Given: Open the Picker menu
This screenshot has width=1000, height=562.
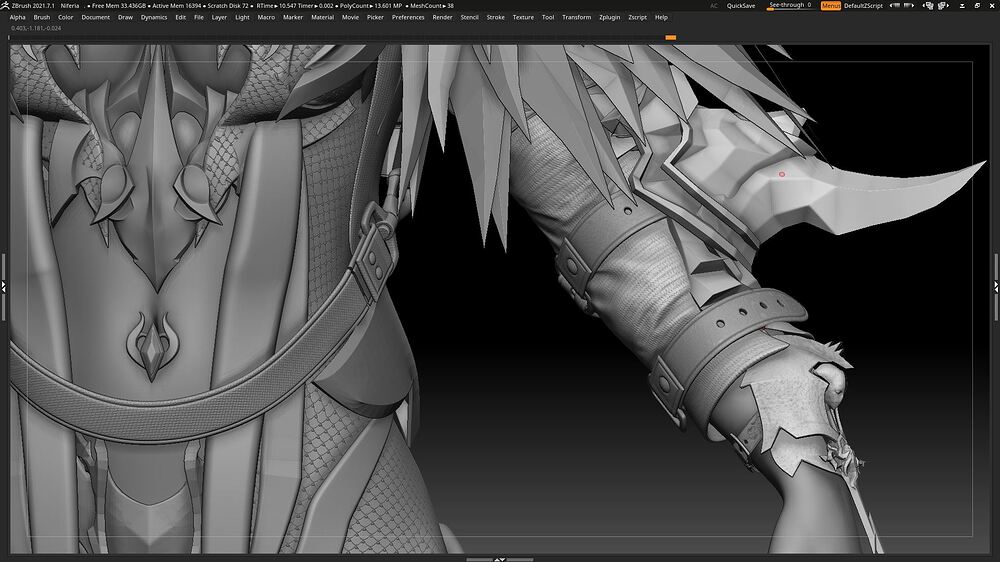Looking at the screenshot, I should pyautogui.click(x=375, y=17).
